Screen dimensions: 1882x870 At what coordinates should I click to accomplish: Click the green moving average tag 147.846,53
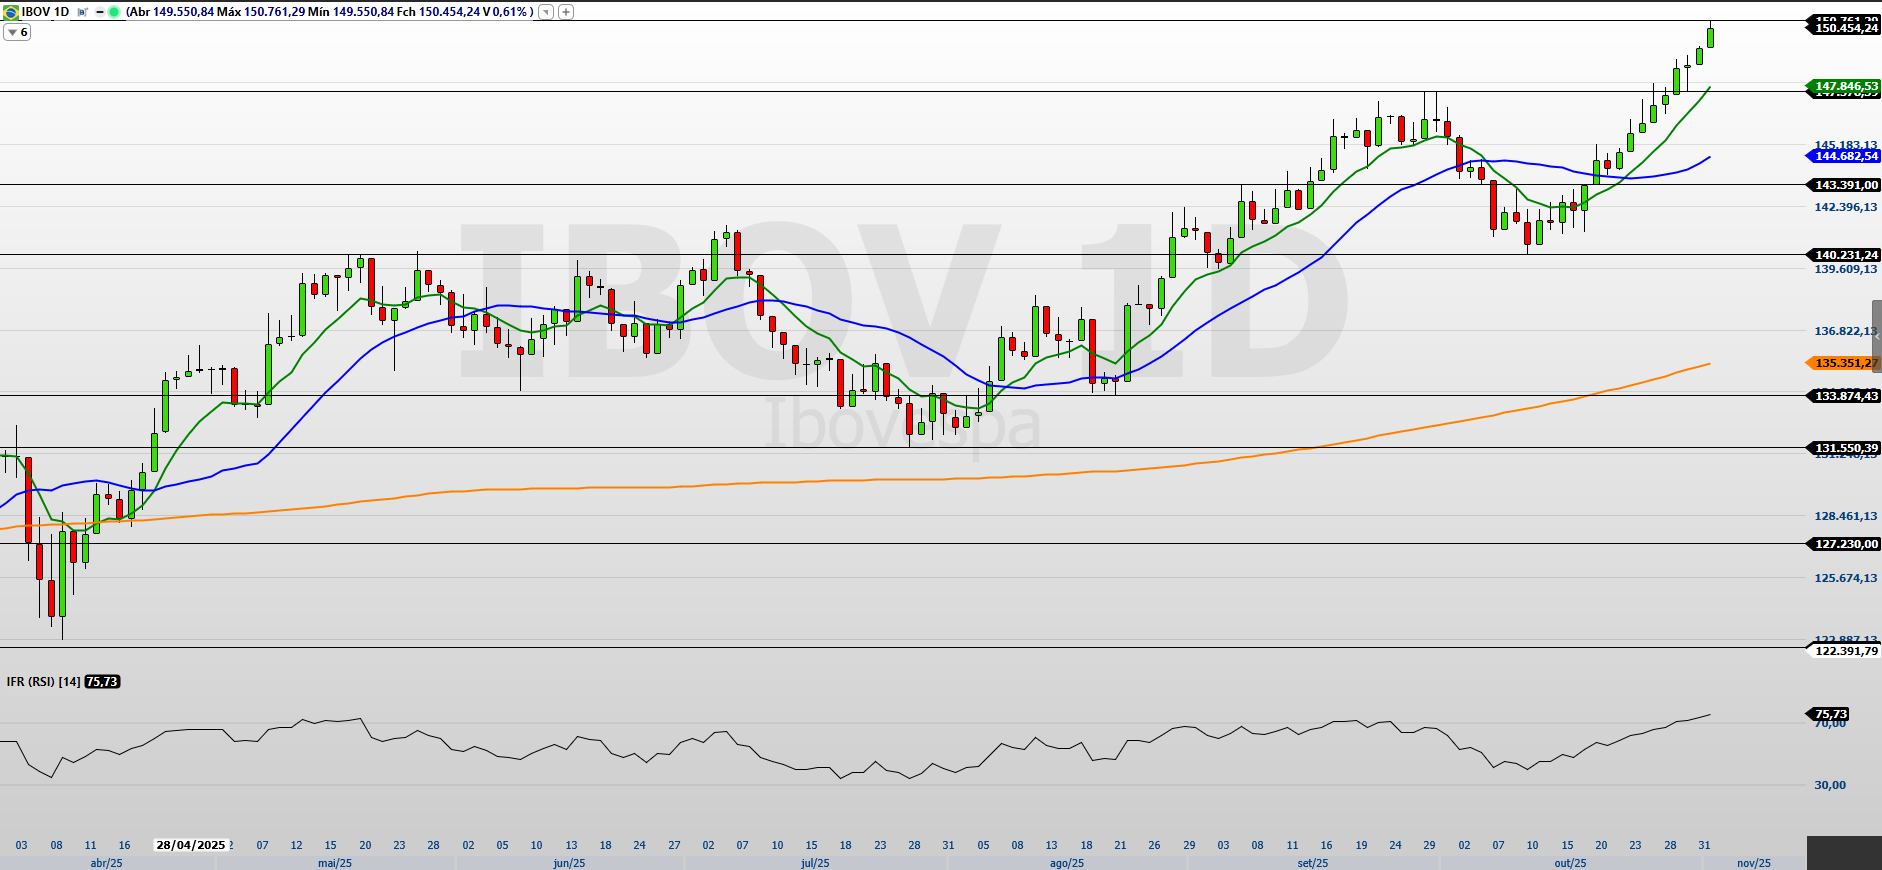coord(1845,87)
